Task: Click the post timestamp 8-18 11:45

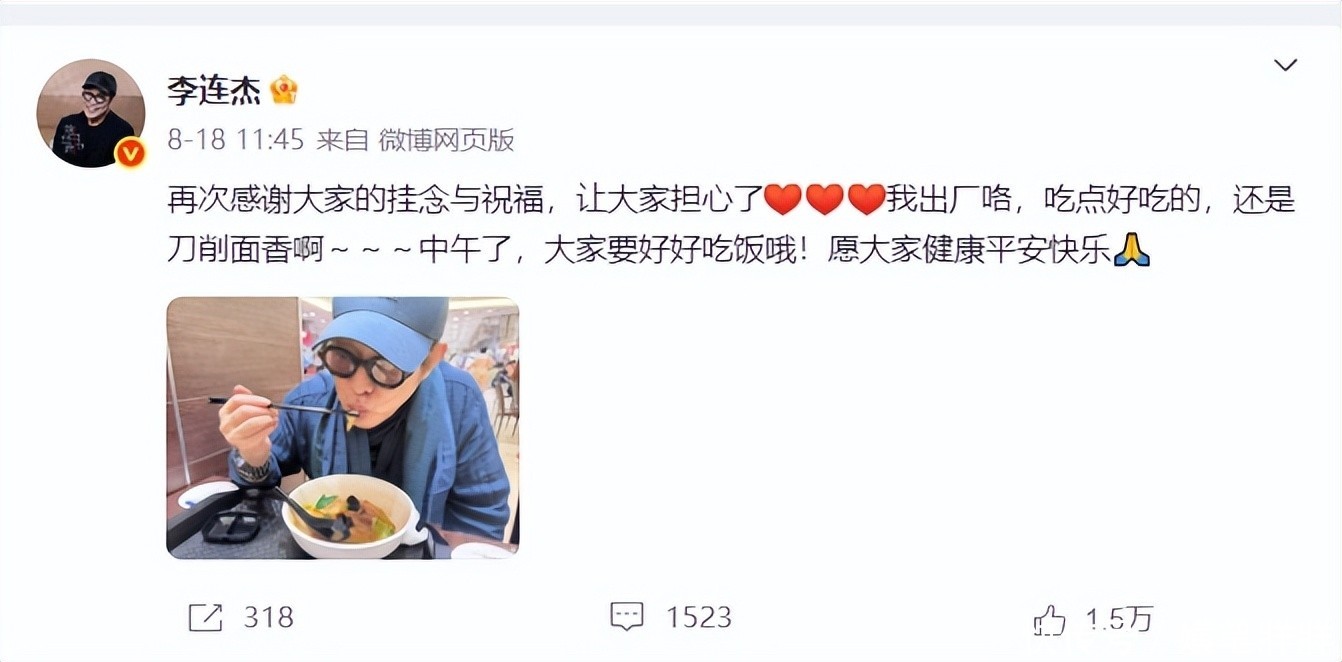Action: (x=235, y=140)
